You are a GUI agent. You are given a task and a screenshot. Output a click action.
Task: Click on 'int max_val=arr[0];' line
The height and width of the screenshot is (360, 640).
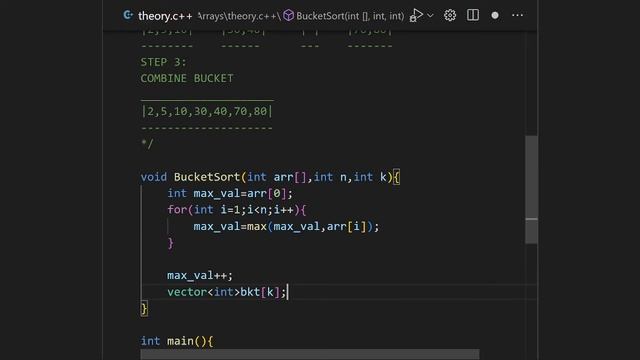coord(230,193)
